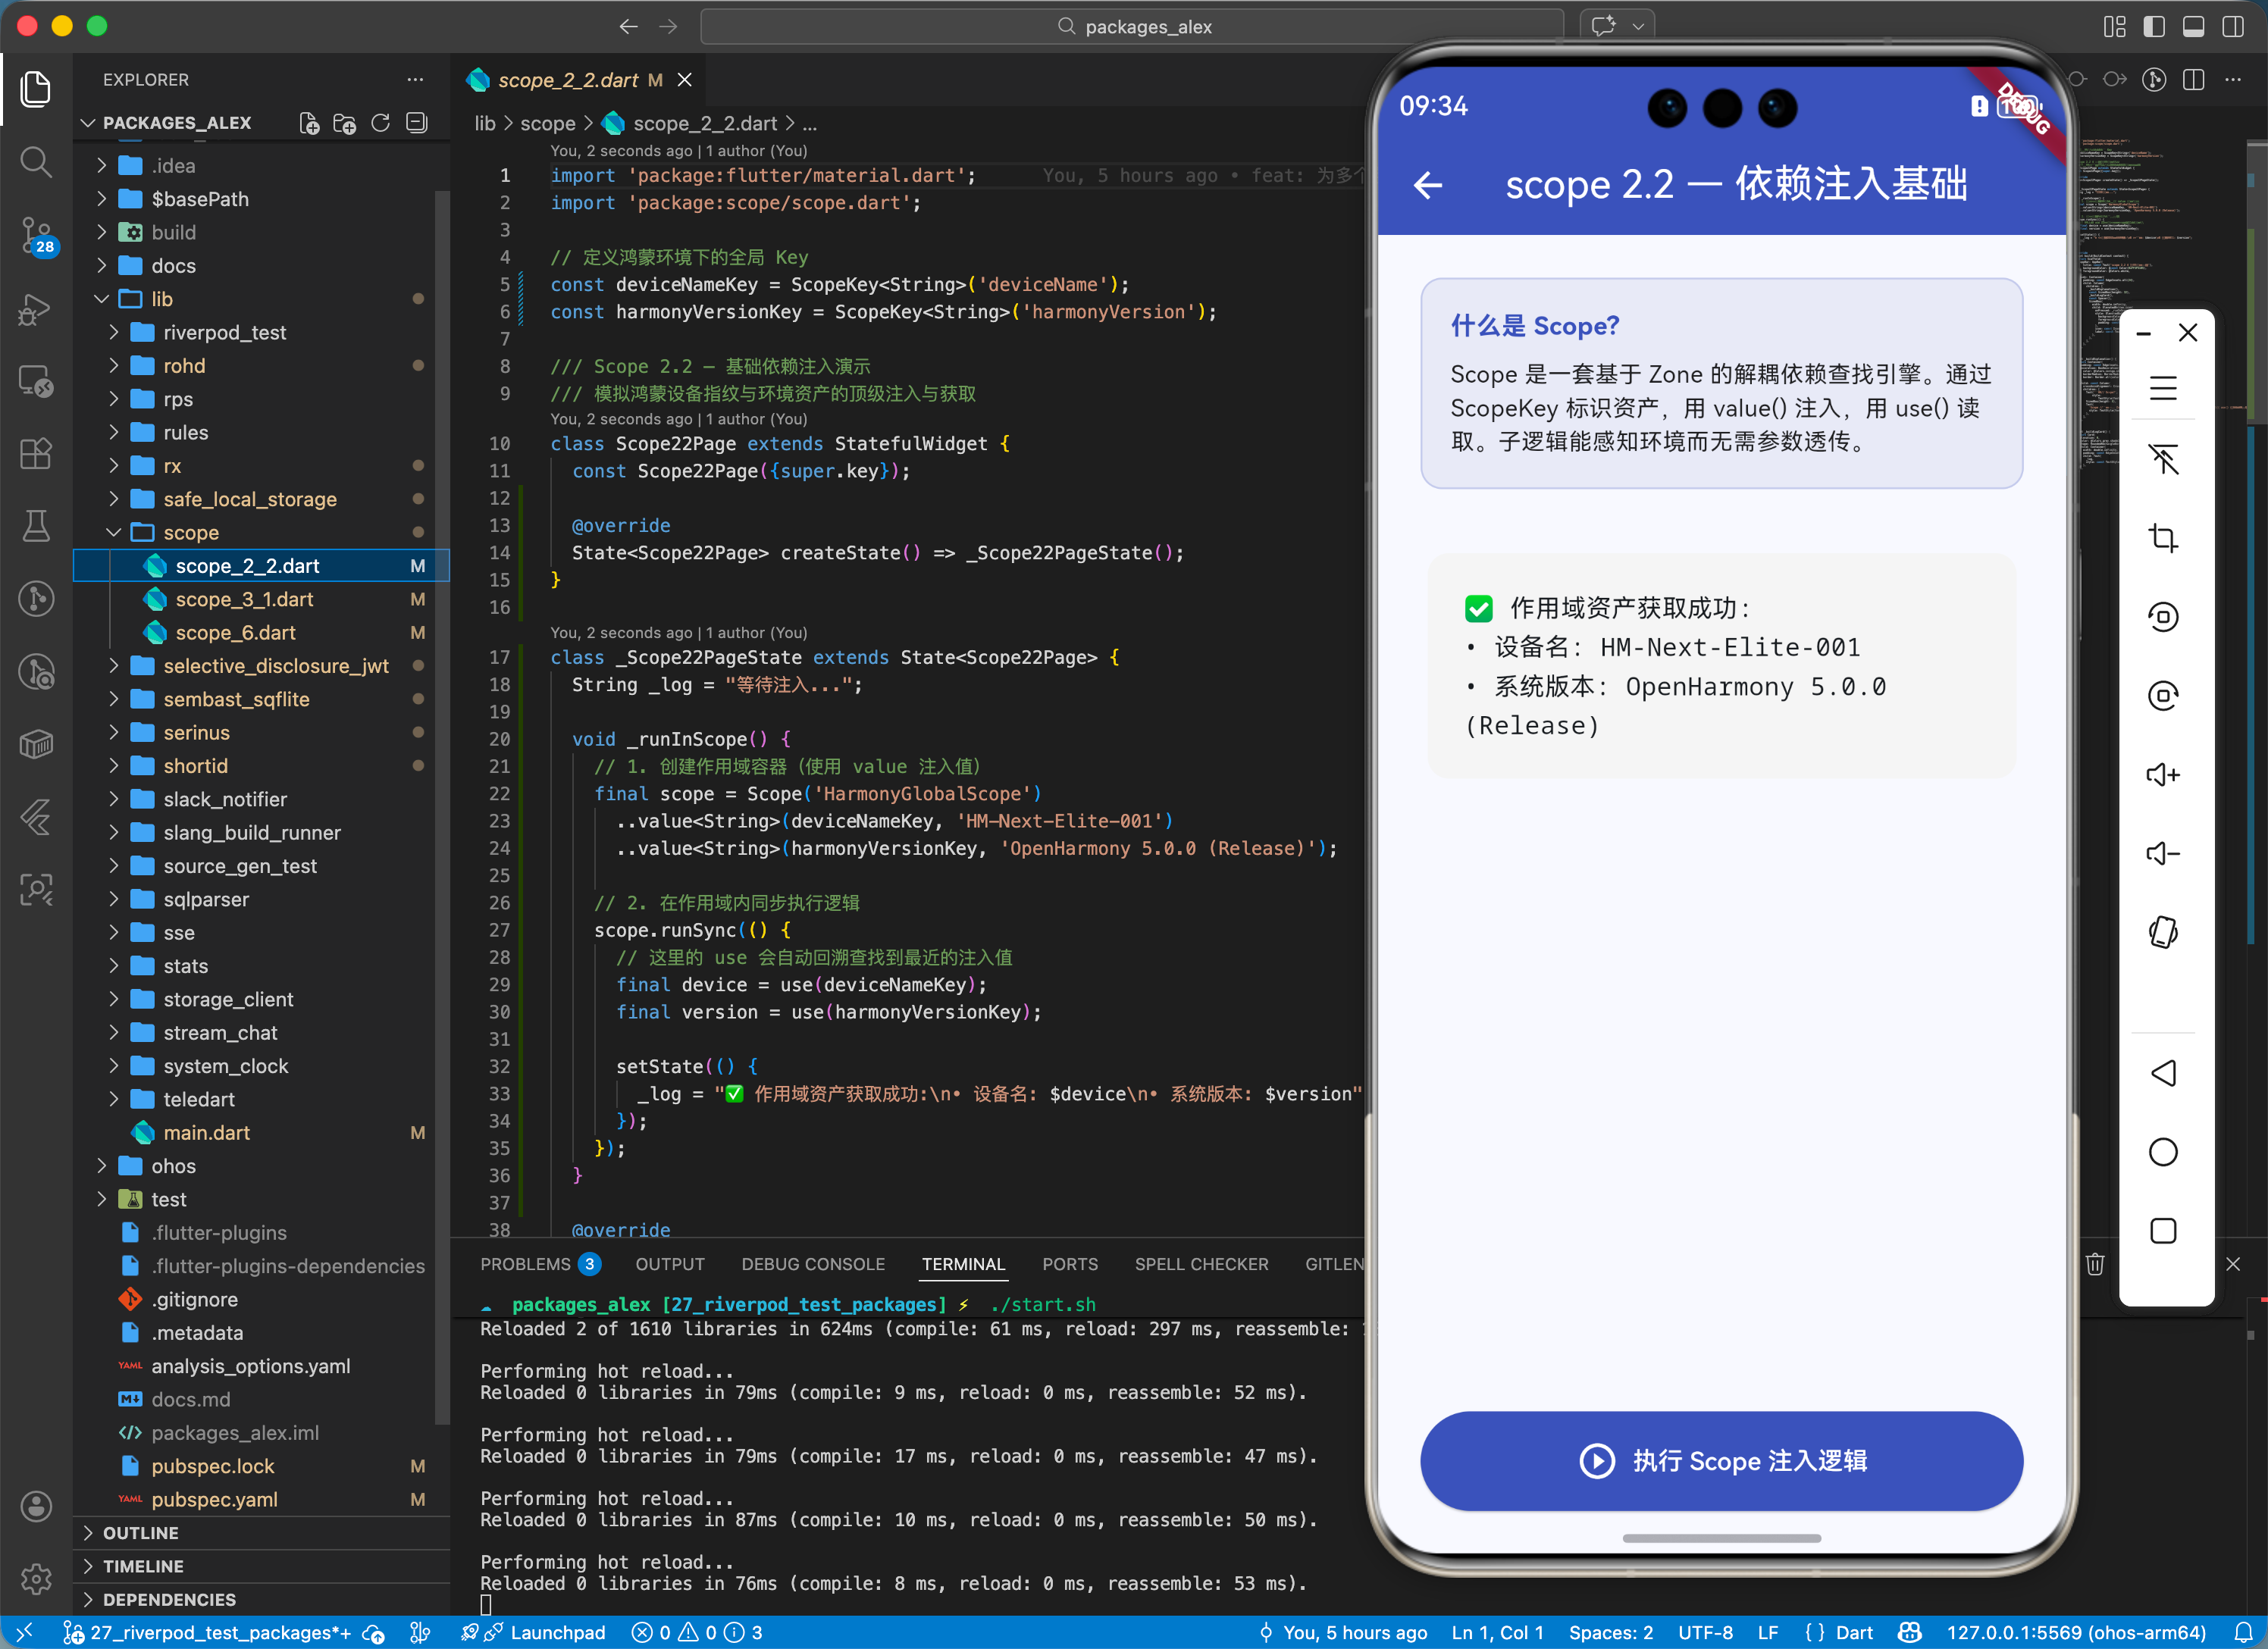This screenshot has height=1649, width=2268.
Task: Collapse the scope folder
Action: click(191, 532)
